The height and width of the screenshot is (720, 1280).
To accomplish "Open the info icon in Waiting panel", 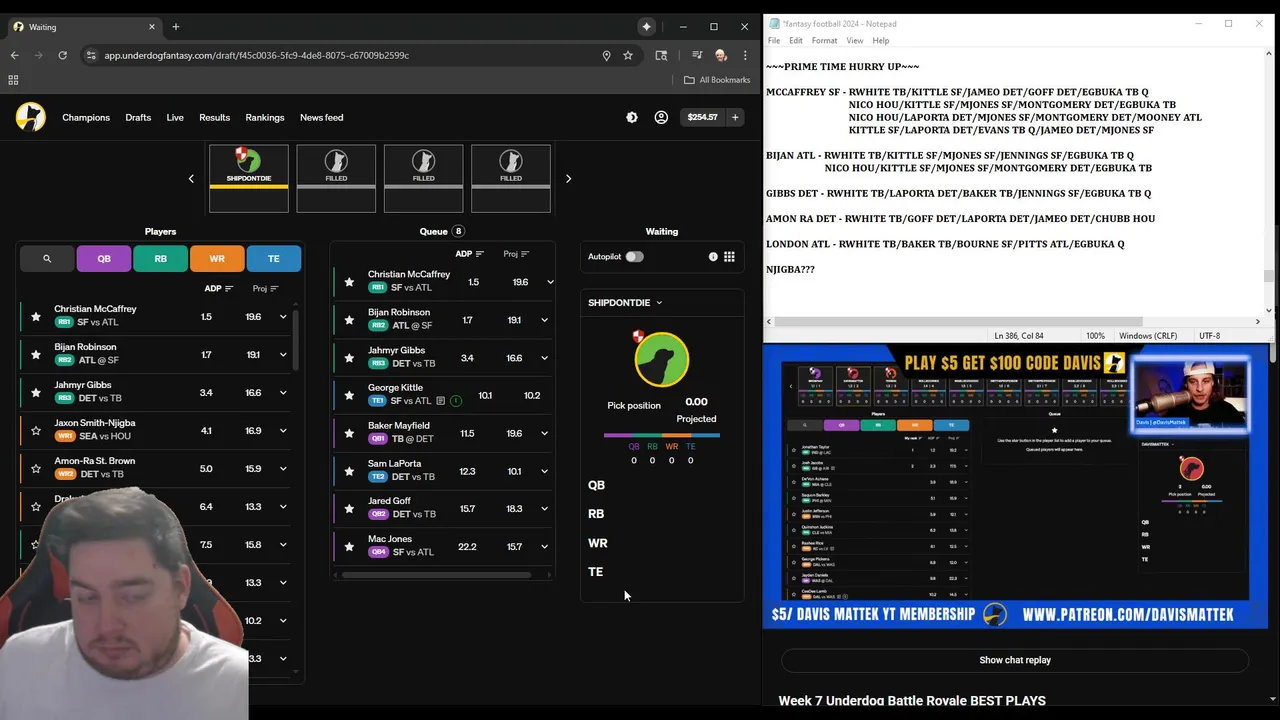I will coord(713,257).
